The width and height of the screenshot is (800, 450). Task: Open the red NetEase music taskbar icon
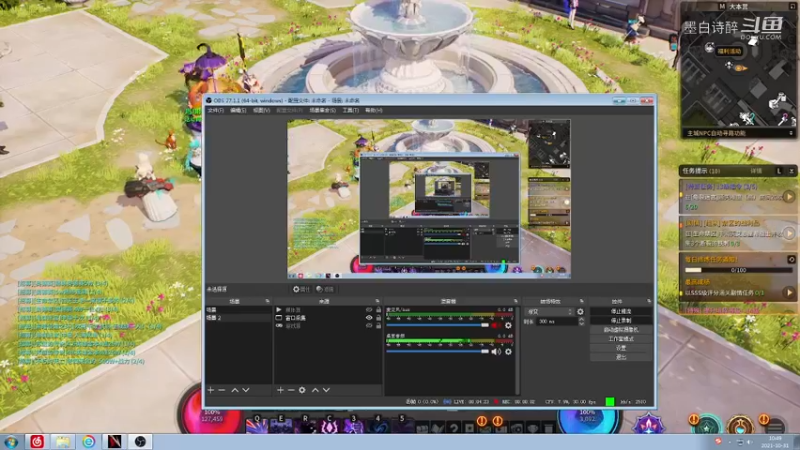click(37, 441)
